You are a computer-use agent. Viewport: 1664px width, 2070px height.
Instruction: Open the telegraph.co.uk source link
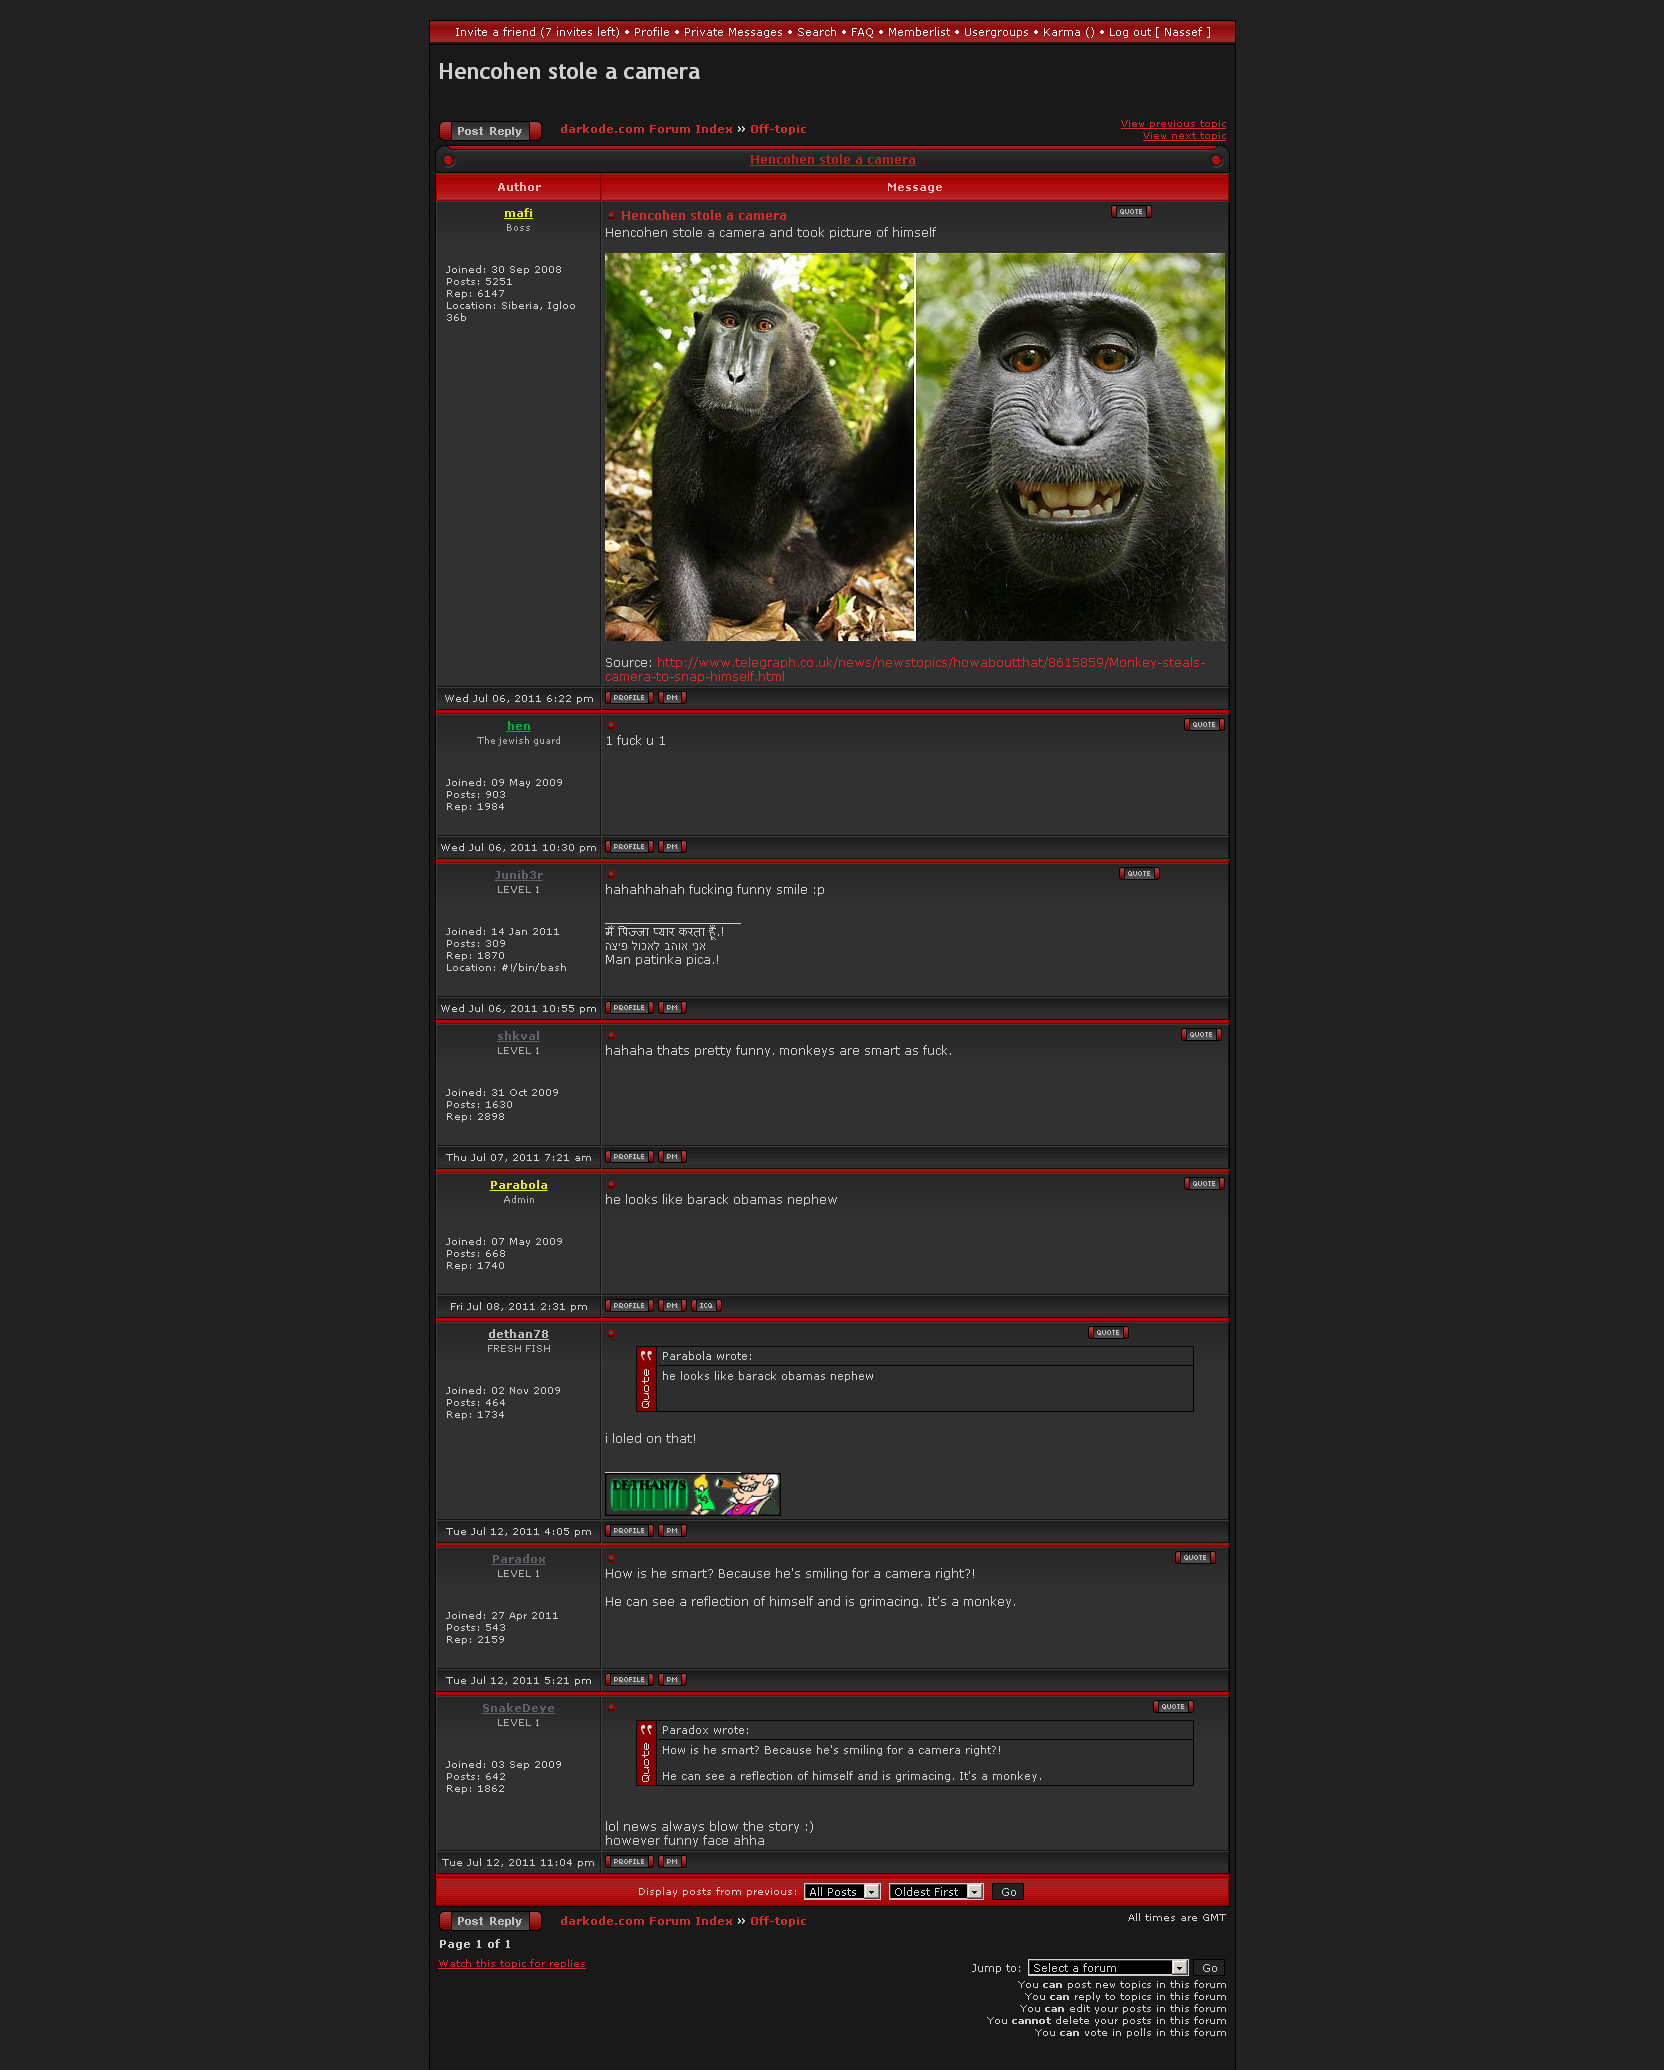coord(904,669)
